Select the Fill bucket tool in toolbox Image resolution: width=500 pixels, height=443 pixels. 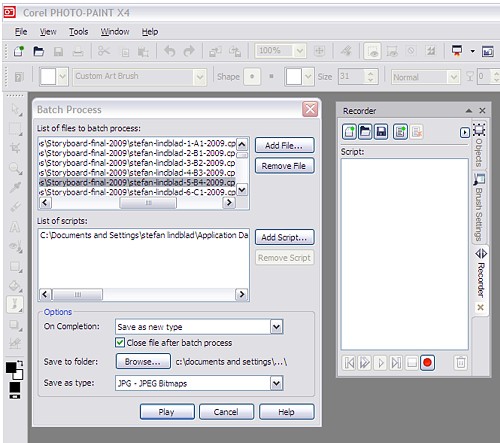15,286
